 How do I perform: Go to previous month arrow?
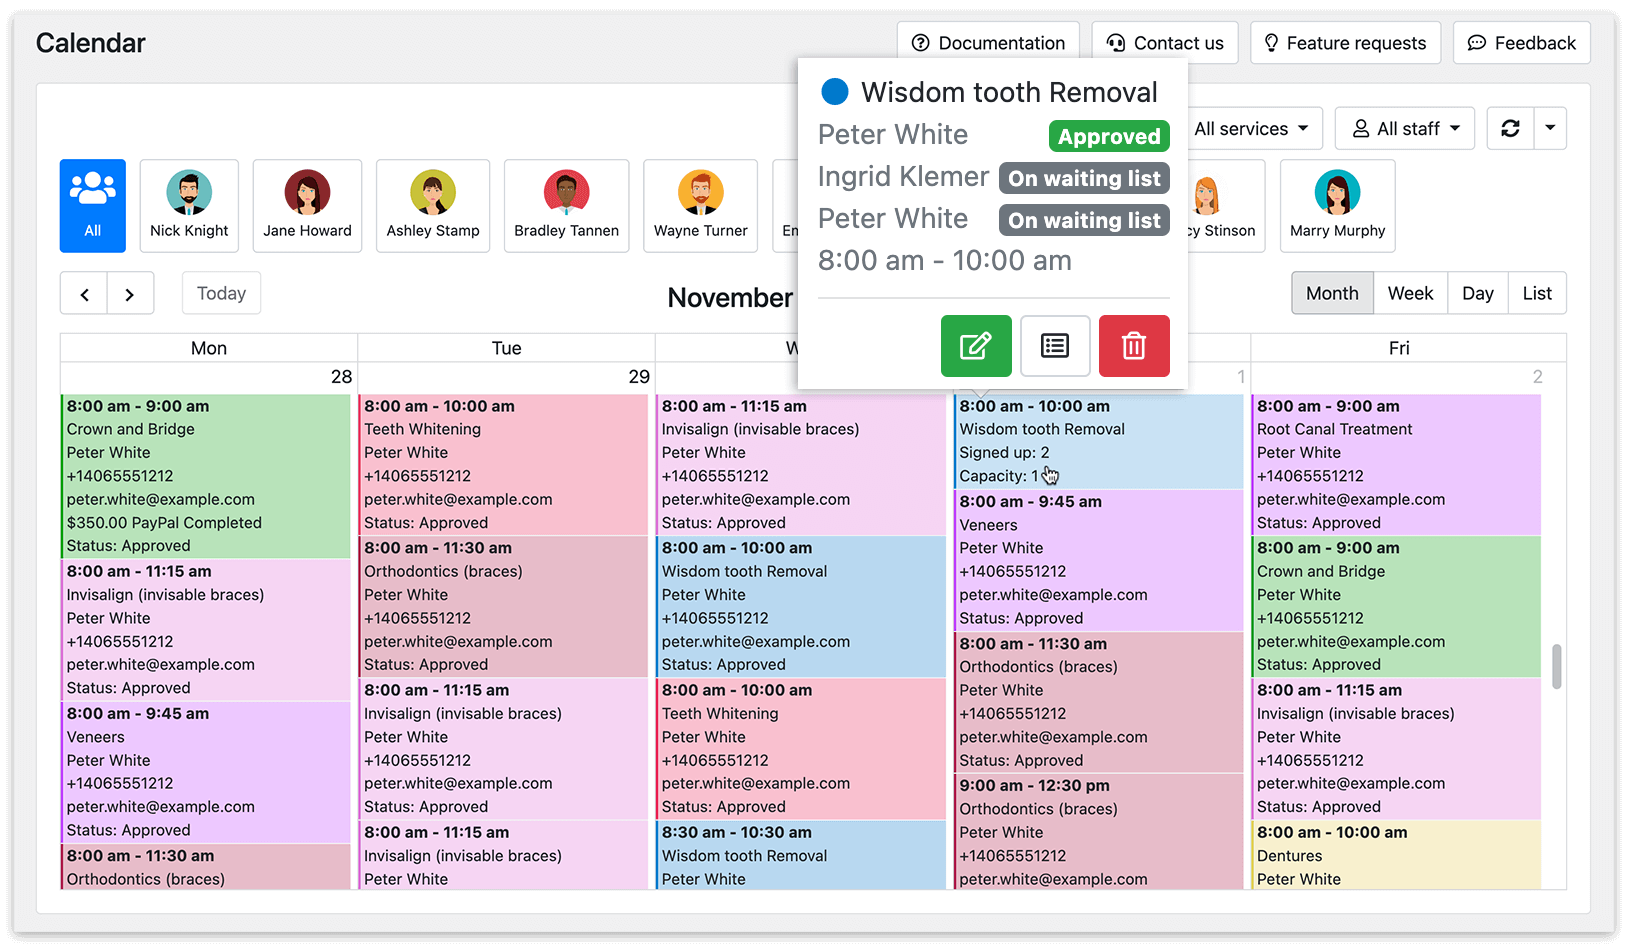tap(84, 293)
